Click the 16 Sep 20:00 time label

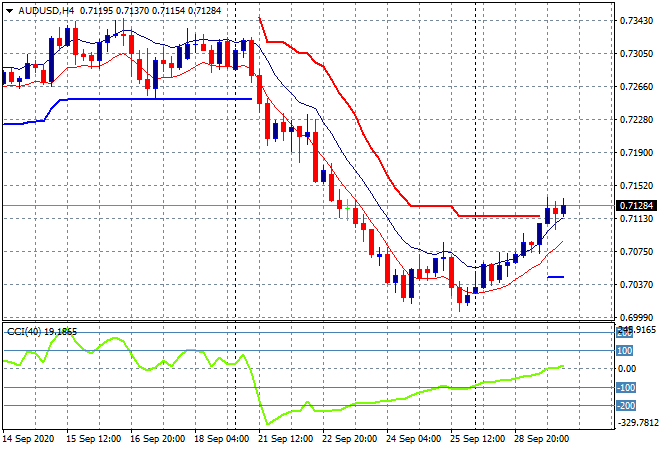[x=157, y=439]
